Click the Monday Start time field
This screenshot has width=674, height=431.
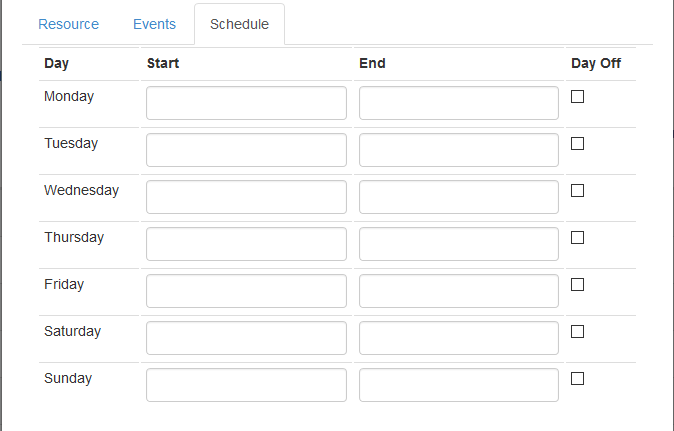[x=246, y=103]
